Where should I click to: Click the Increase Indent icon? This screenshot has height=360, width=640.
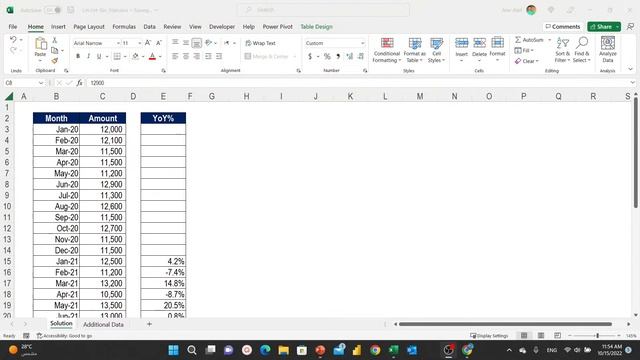219,56
